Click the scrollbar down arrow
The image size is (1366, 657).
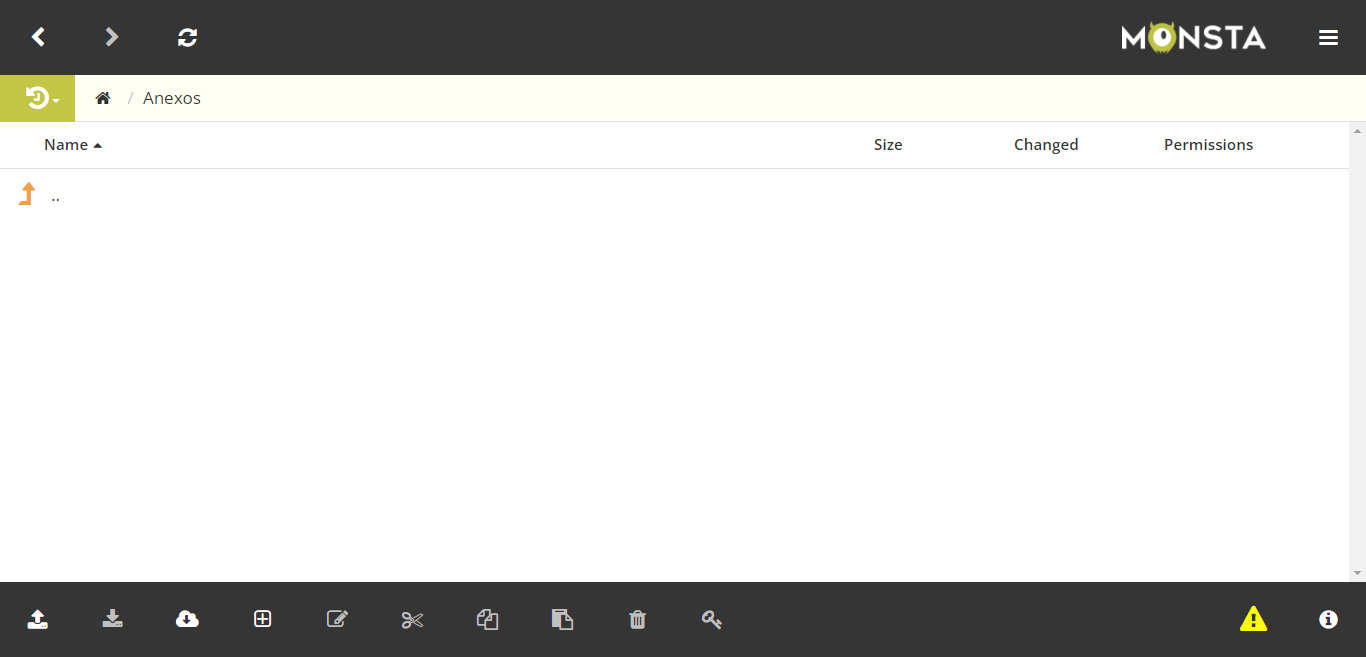[1358, 573]
